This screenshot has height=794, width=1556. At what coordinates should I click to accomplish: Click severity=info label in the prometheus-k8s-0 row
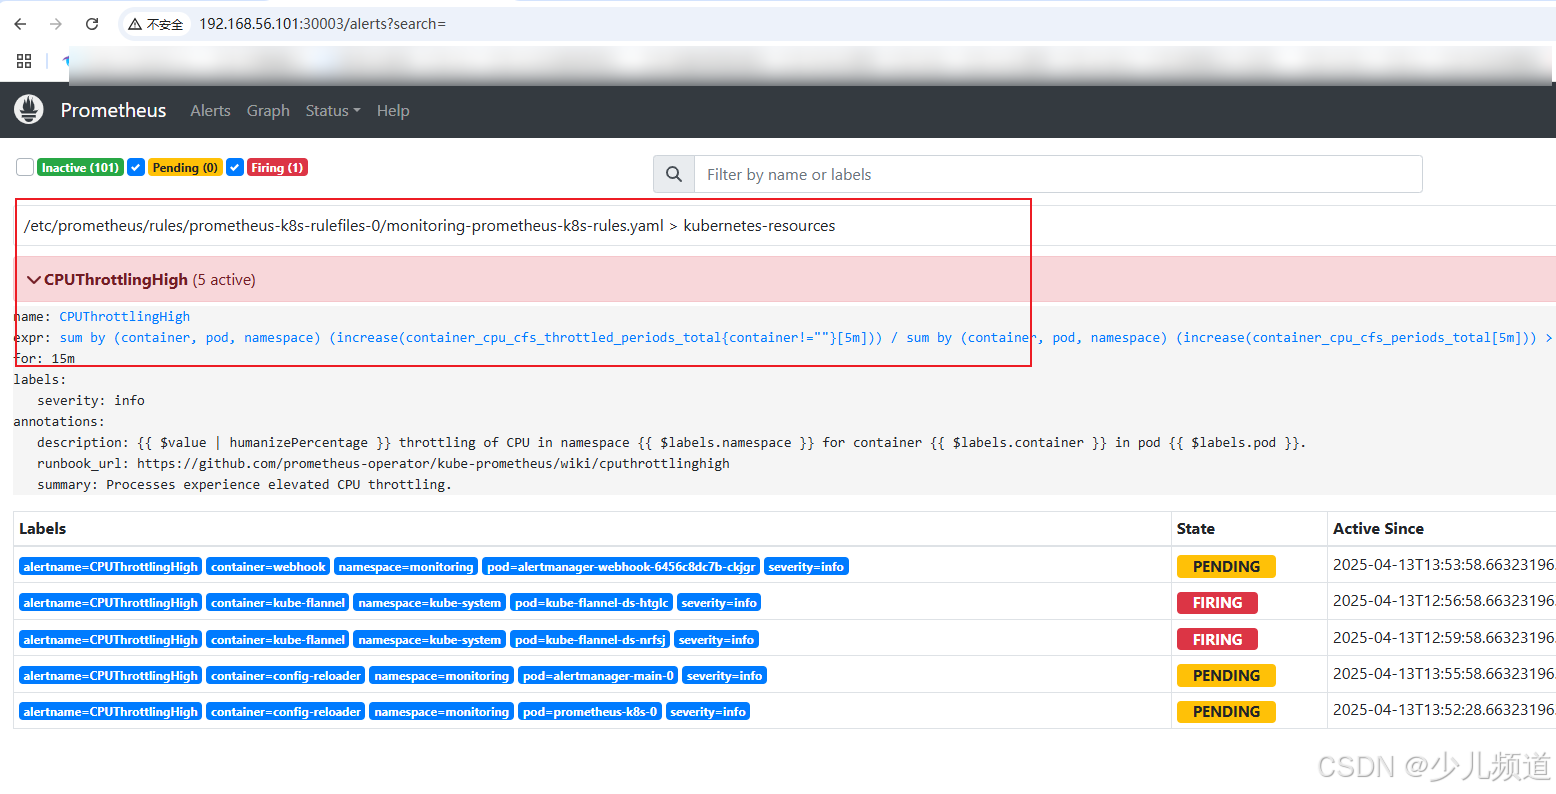[708, 712]
